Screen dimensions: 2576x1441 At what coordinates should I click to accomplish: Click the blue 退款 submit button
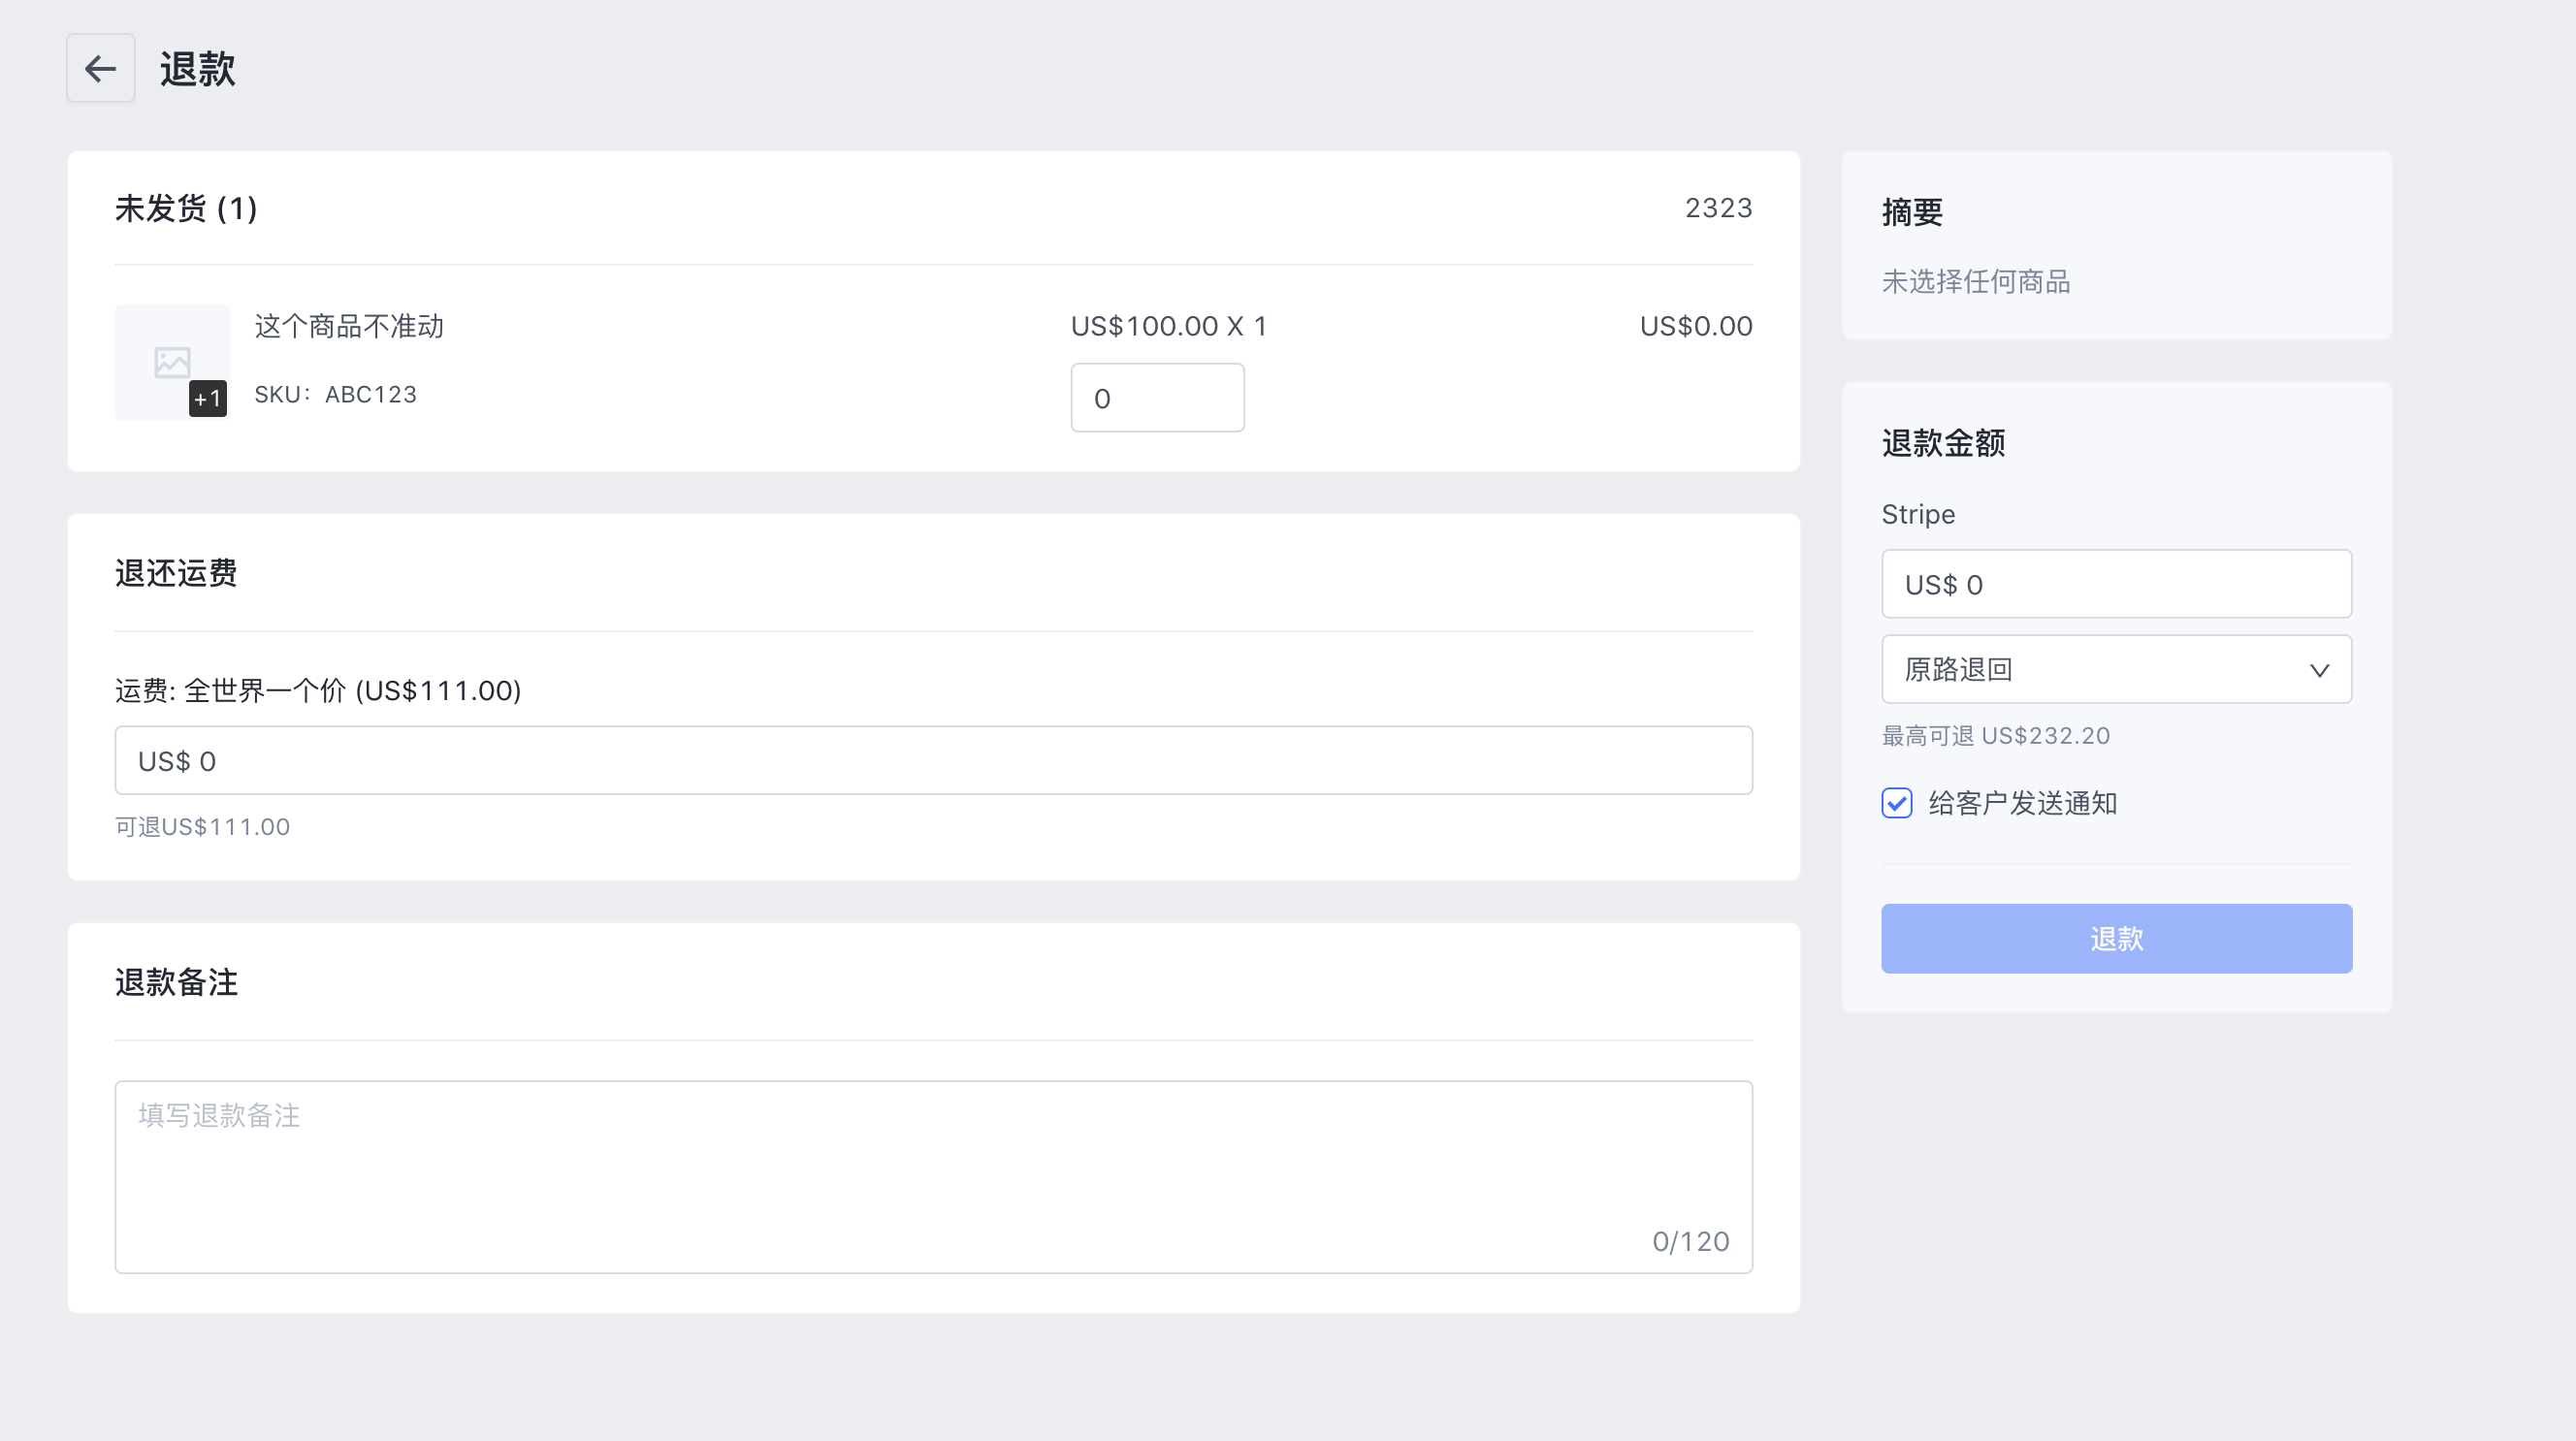click(2116, 939)
